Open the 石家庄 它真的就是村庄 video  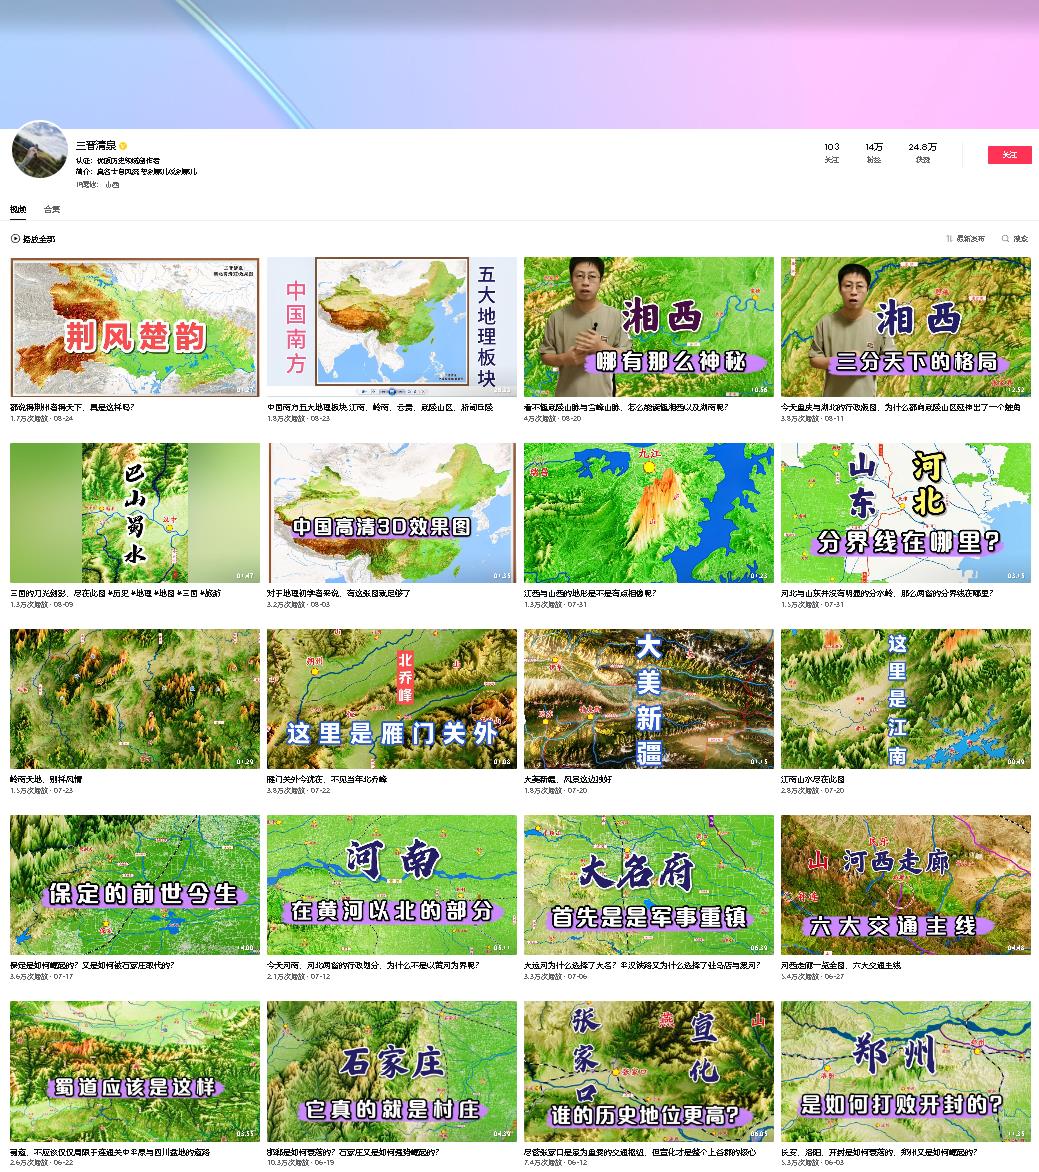coord(391,1071)
